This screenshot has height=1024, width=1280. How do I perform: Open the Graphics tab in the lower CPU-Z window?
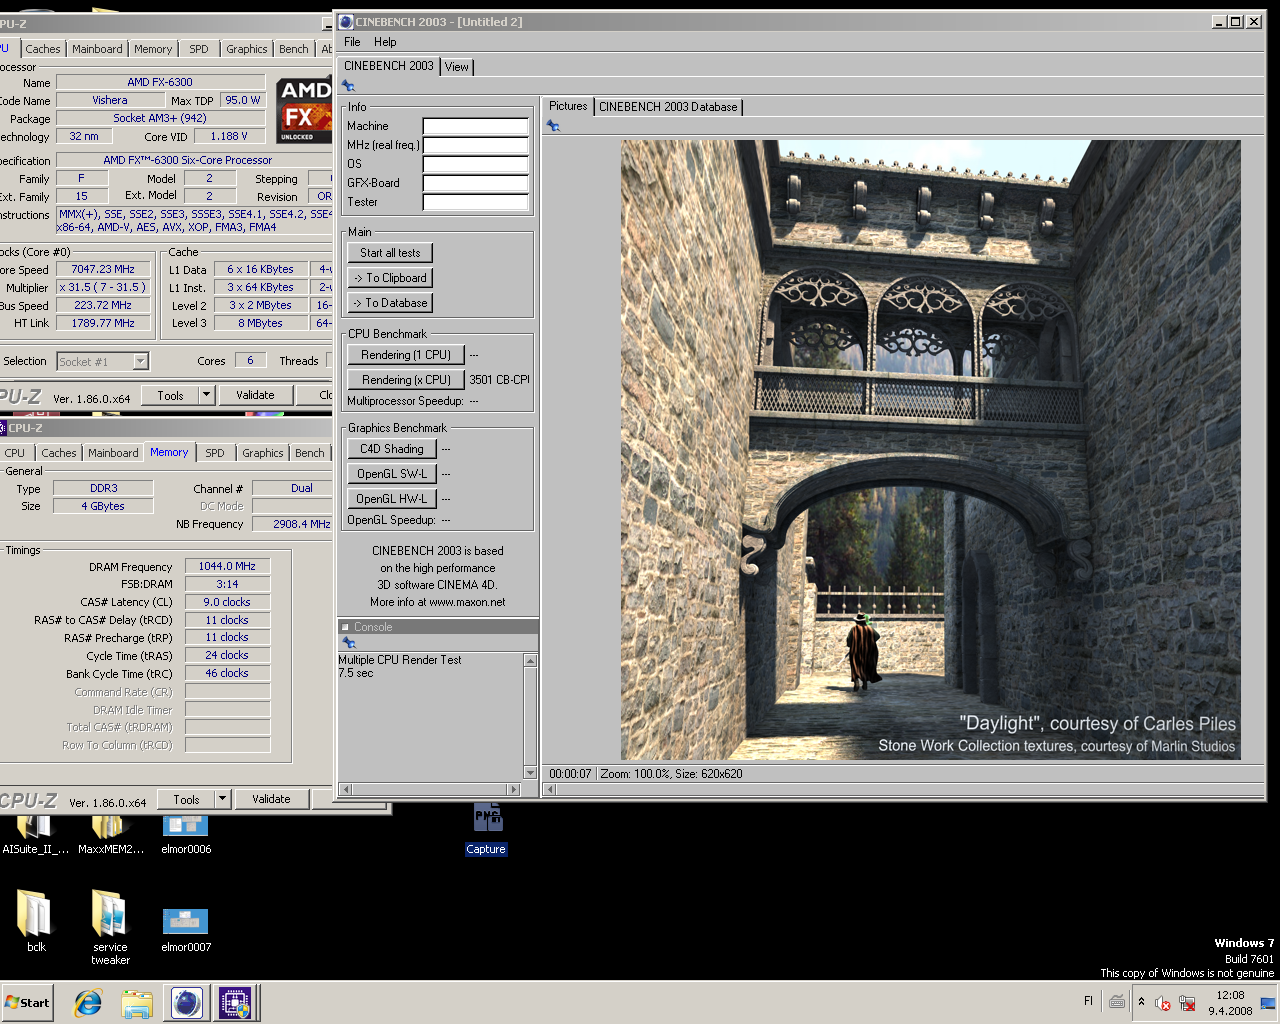[263, 453]
